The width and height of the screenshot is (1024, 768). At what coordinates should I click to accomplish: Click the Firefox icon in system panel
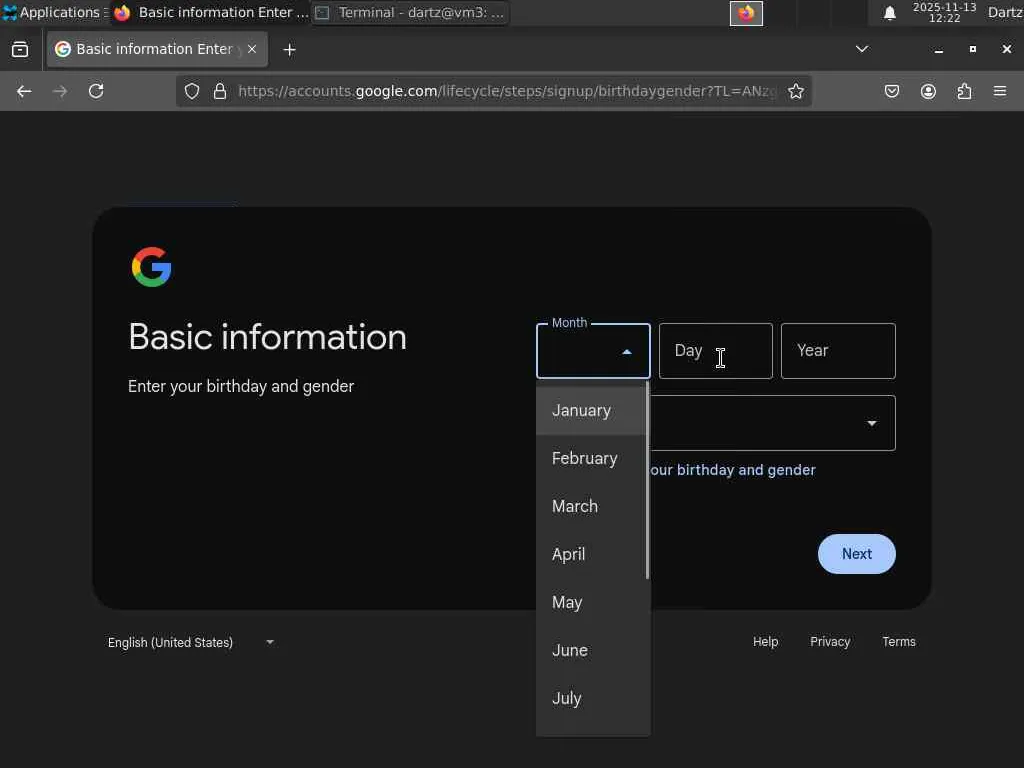click(746, 13)
